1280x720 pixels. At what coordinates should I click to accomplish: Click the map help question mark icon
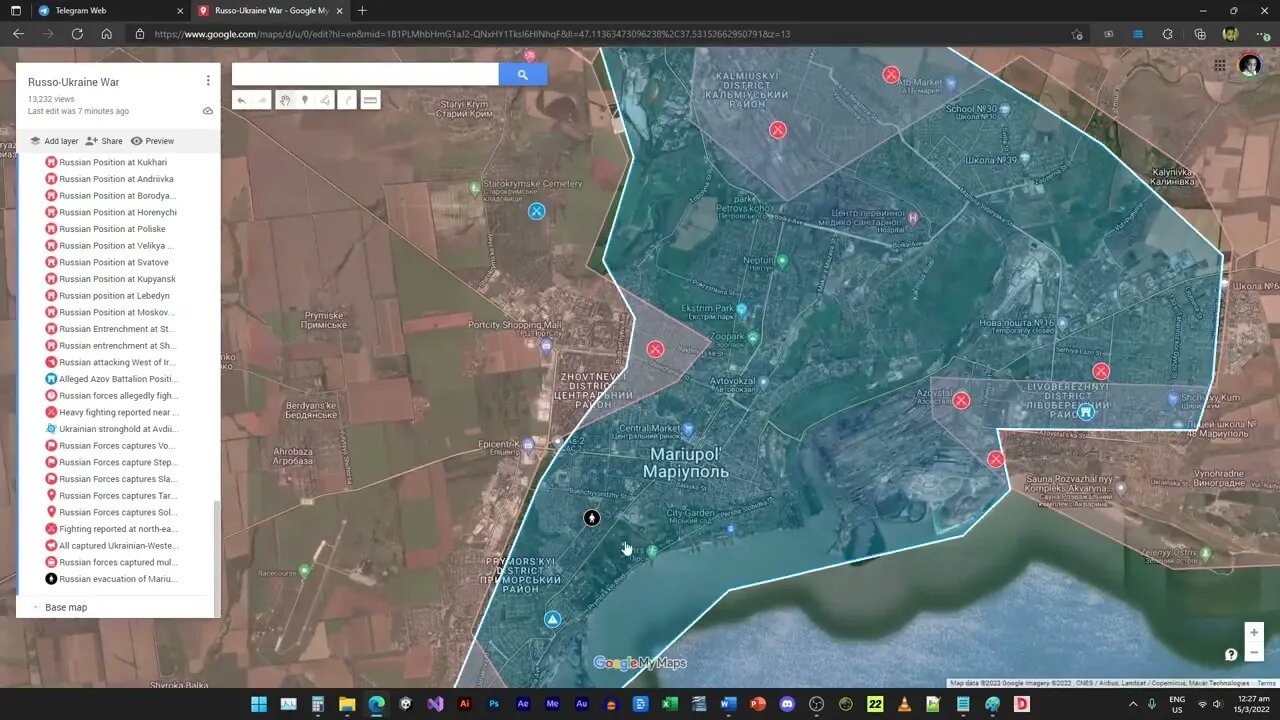(x=1231, y=654)
